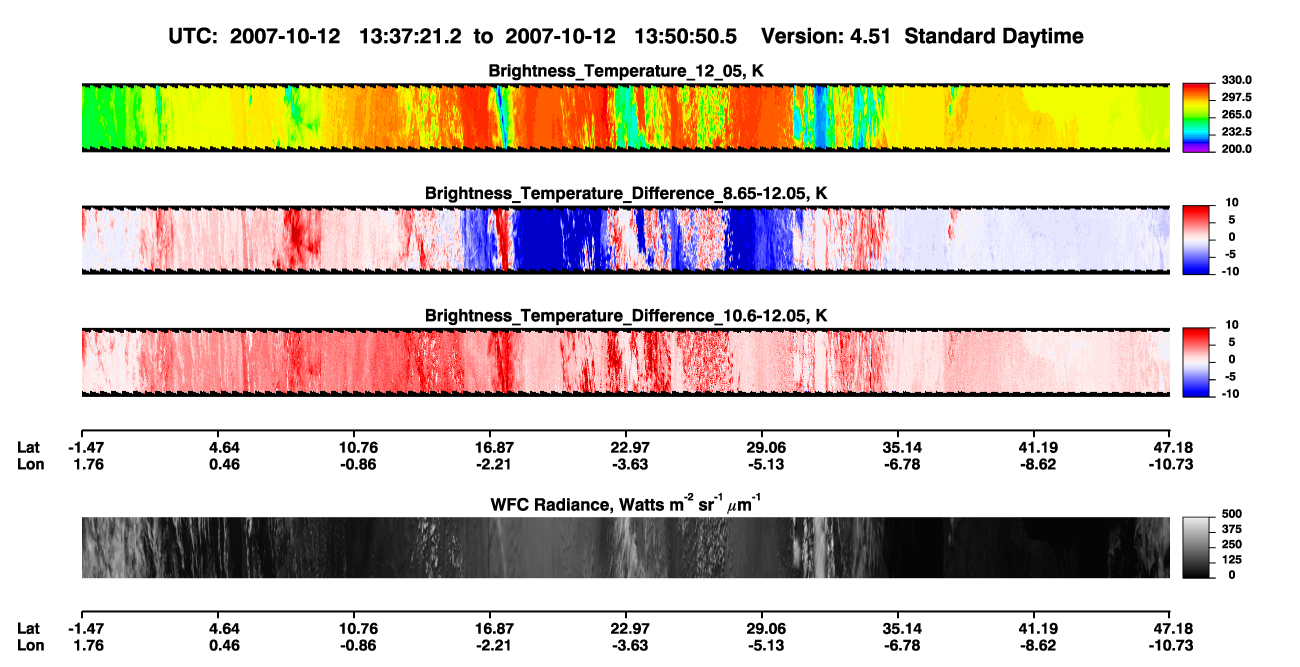Viewport: 1300px width, 667px height.
Task: Click the 200.0 color bar label
Action: 1236,149
